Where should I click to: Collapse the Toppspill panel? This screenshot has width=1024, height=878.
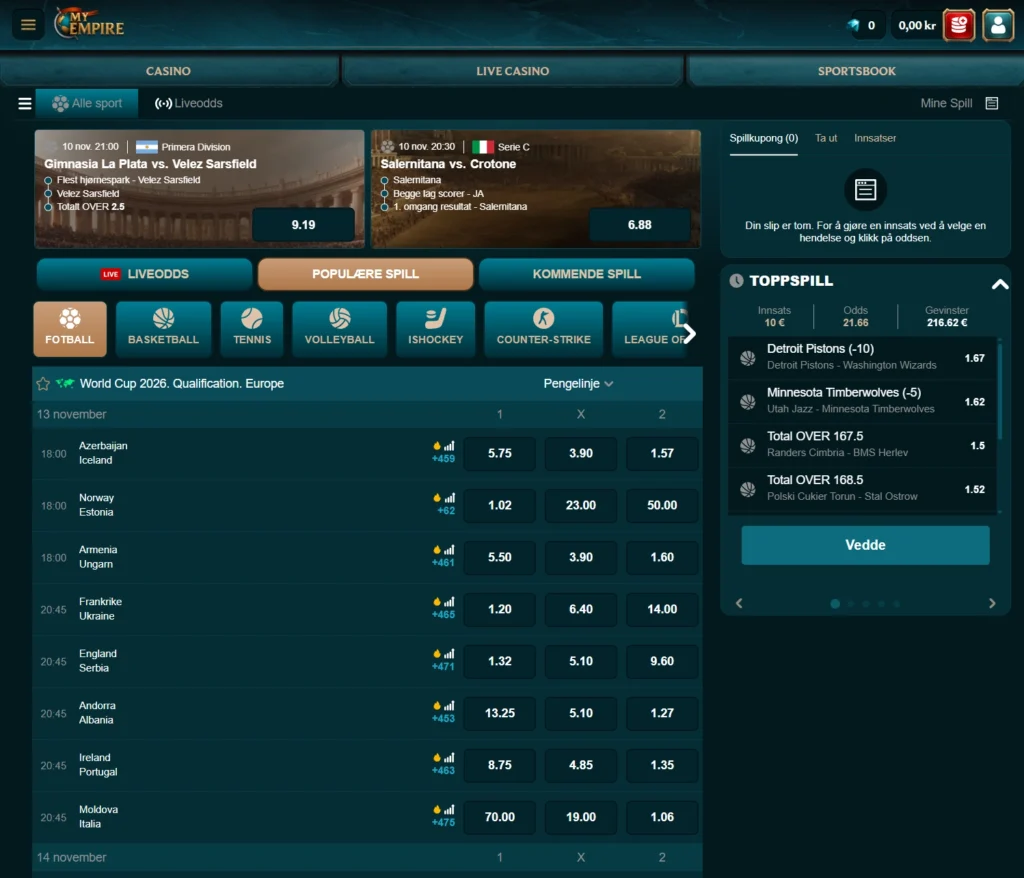tap(1000, 283)
